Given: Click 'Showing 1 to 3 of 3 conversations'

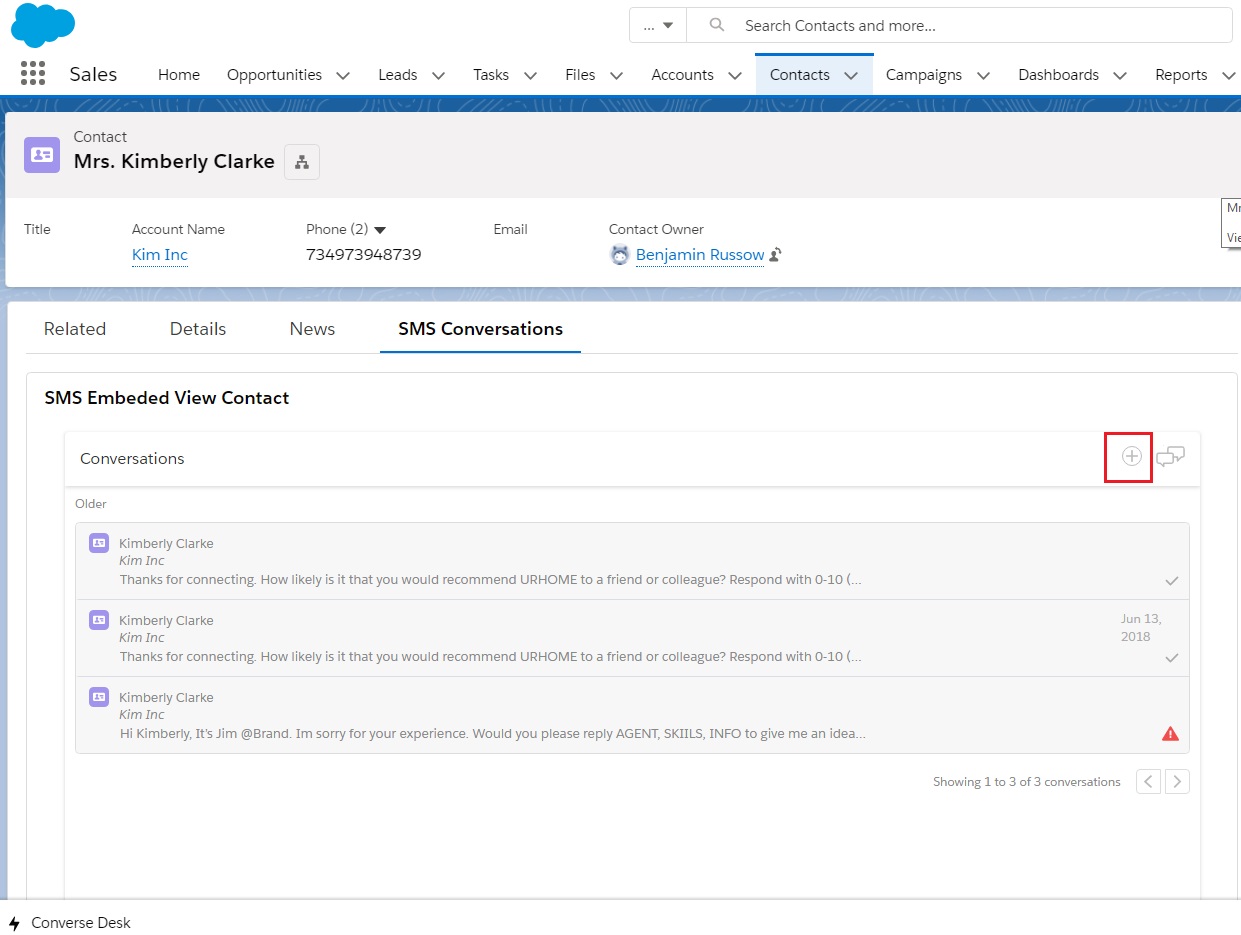Looking at the screenshot, I should pos(1027,782).
